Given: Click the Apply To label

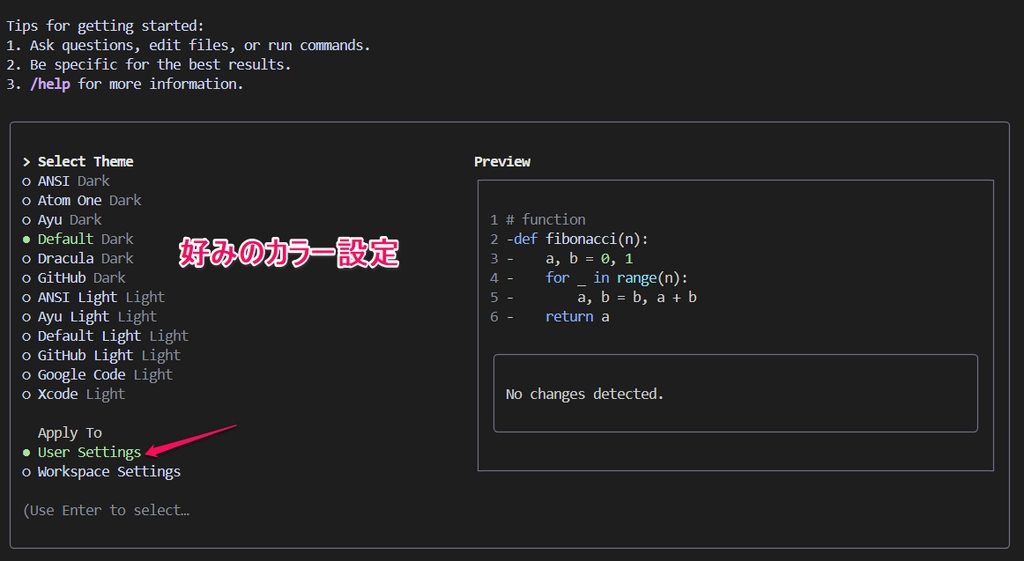Looking at the screenshot, I should tap(70, 433).
